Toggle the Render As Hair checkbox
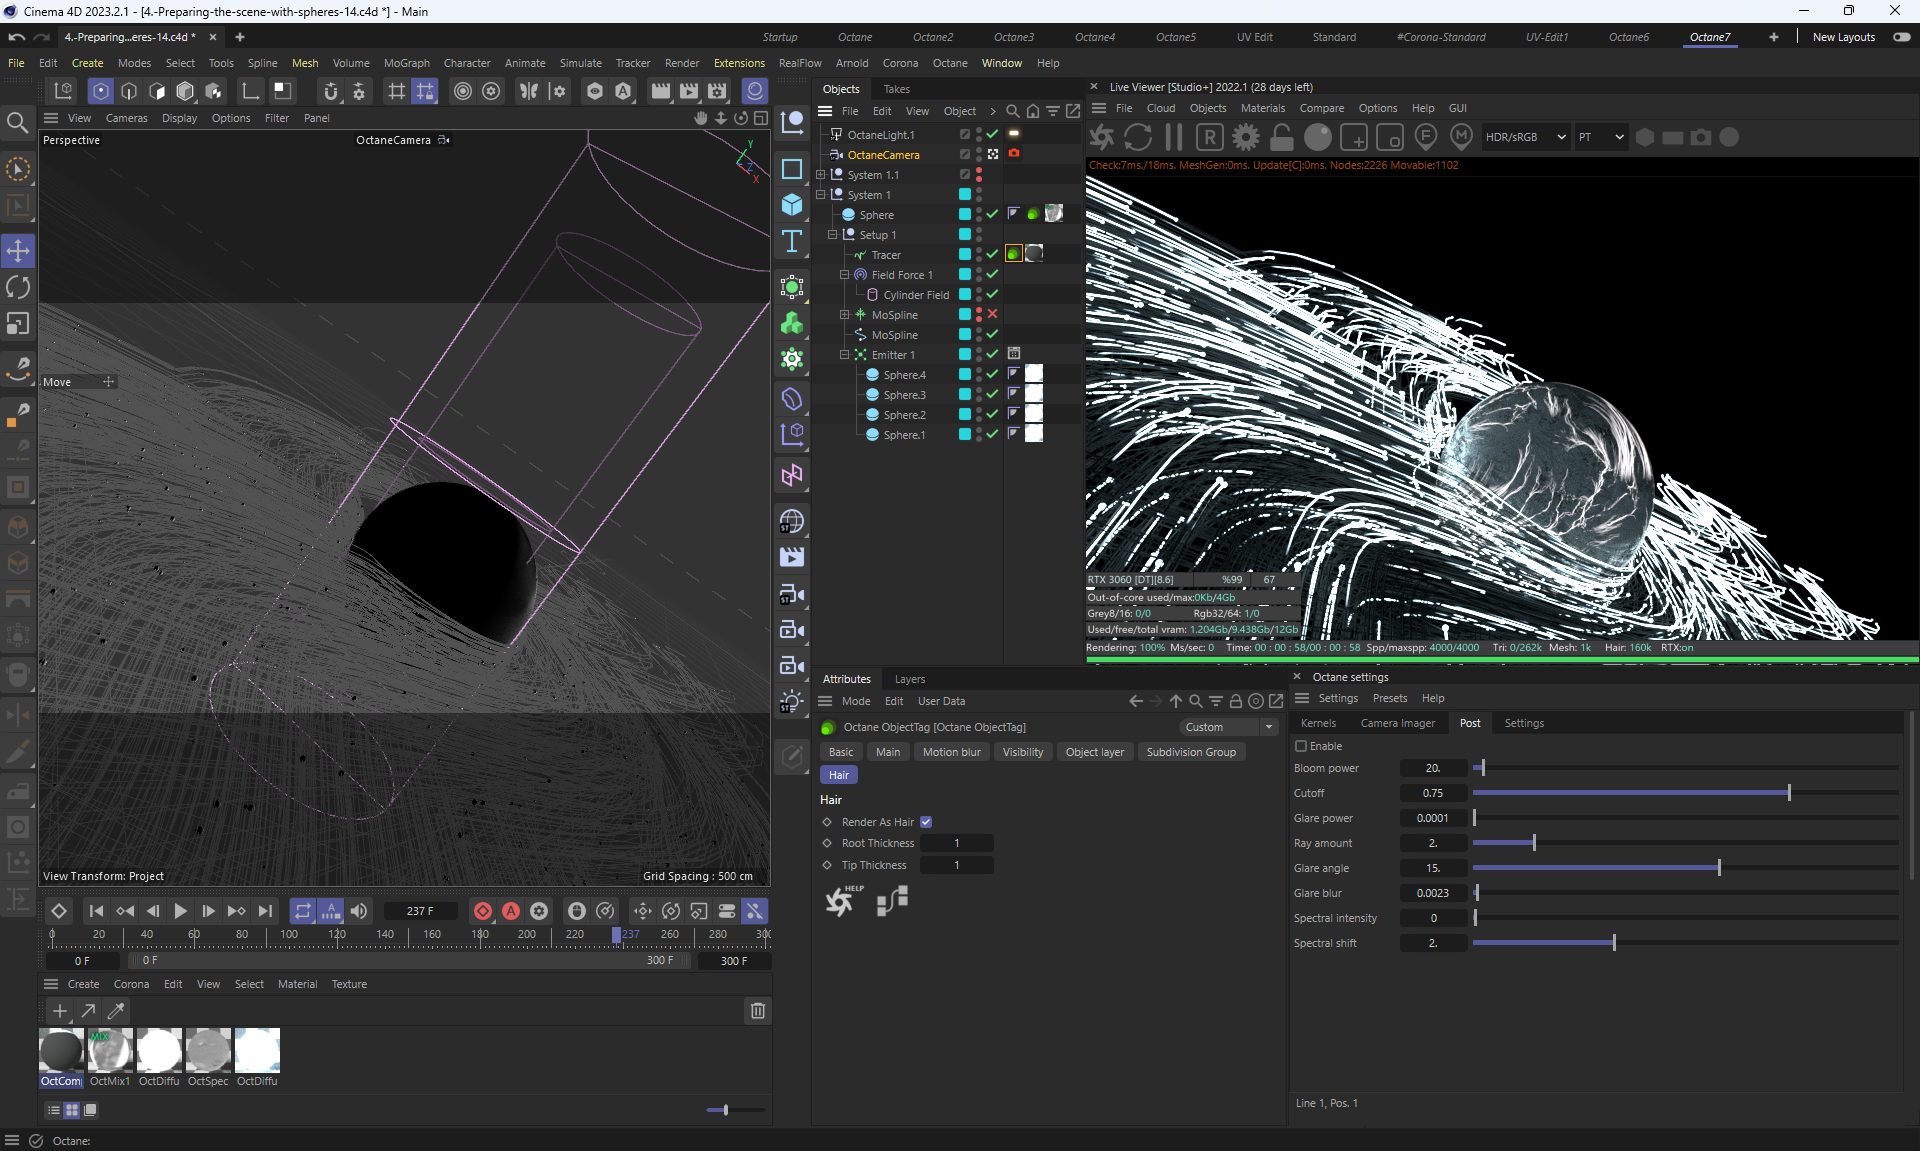Image resolution: width=1920 pixels, height=1151 pixels. [x=926, y=822]
